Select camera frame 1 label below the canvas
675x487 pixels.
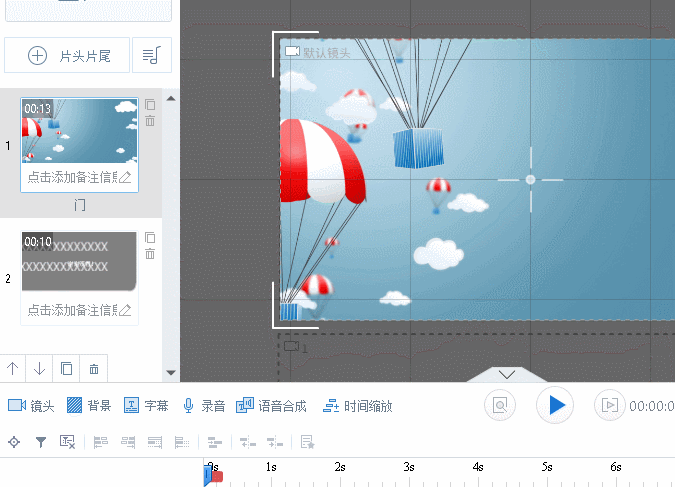[295, 347]
